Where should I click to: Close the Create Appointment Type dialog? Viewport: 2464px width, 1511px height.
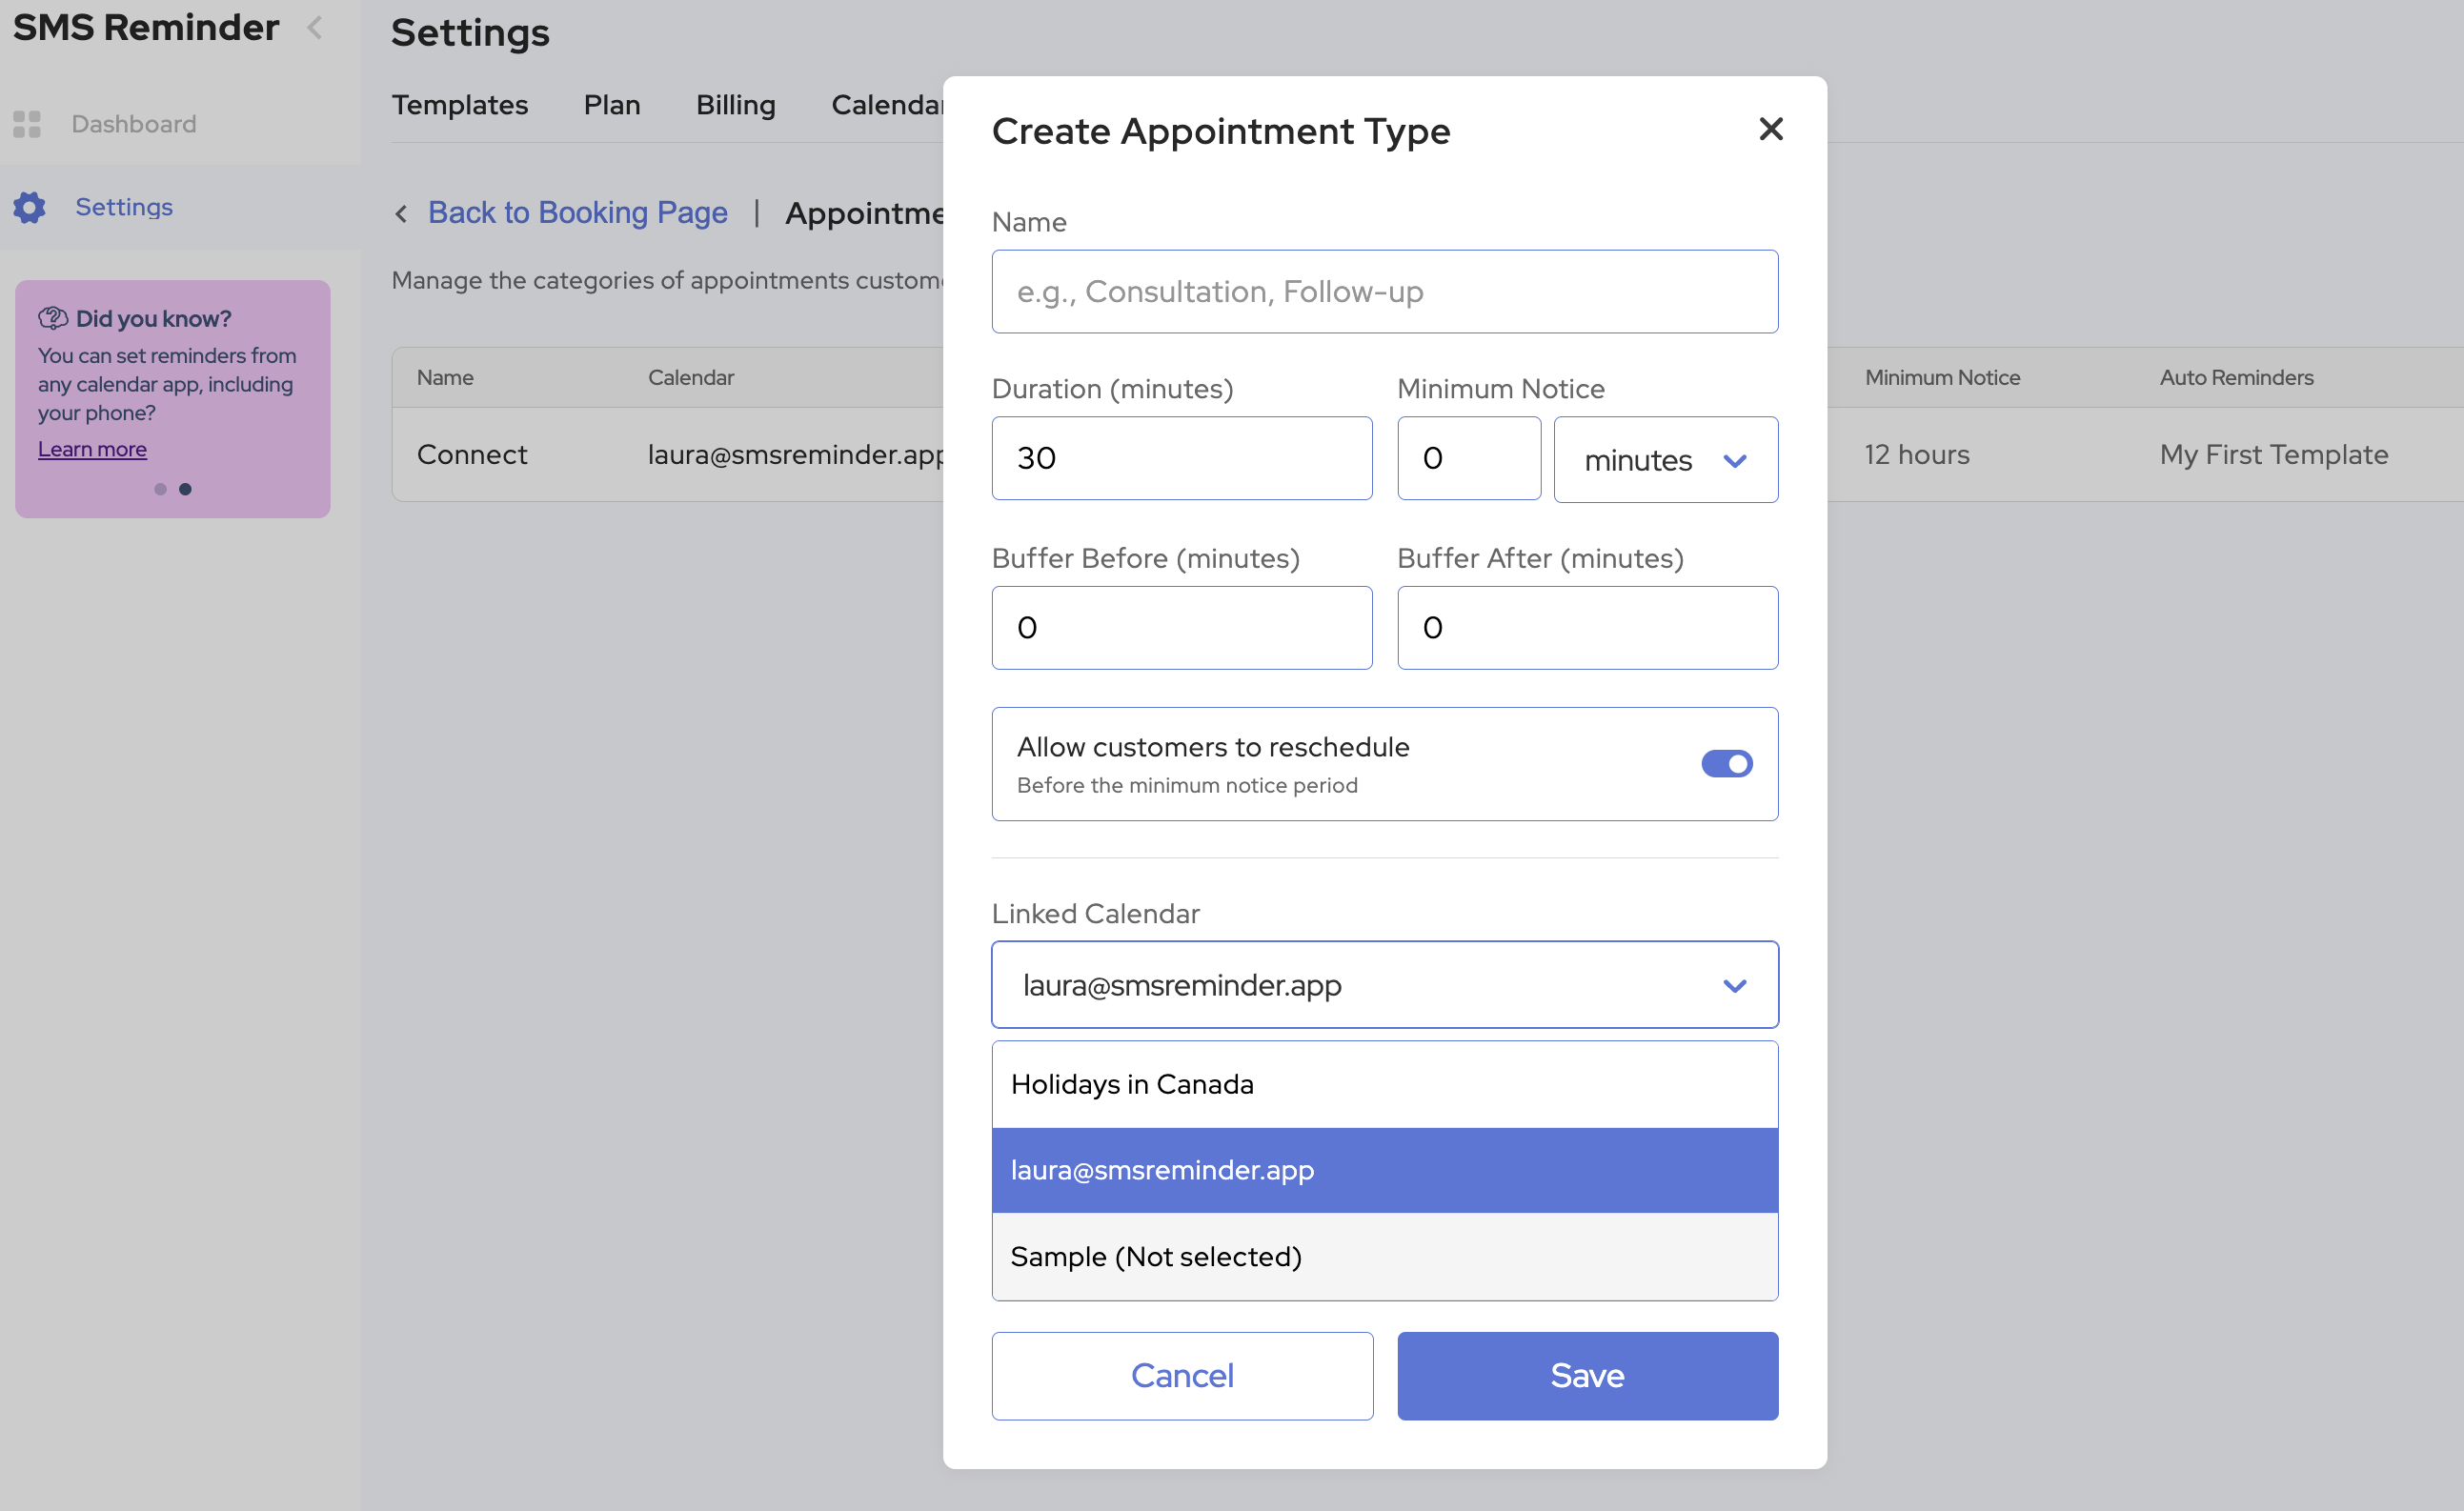[1770, 129]
